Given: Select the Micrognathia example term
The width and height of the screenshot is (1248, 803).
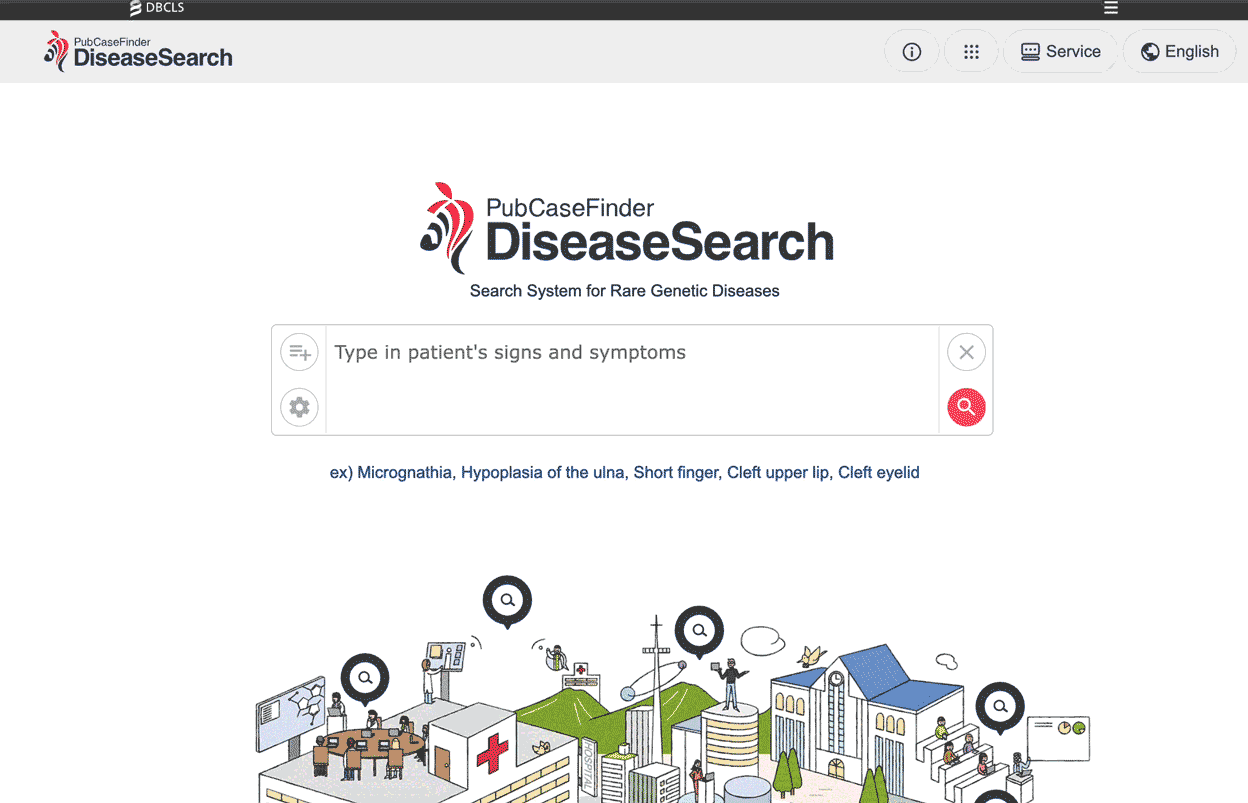Looking at the screenshot, I should (x=405, y=472).
